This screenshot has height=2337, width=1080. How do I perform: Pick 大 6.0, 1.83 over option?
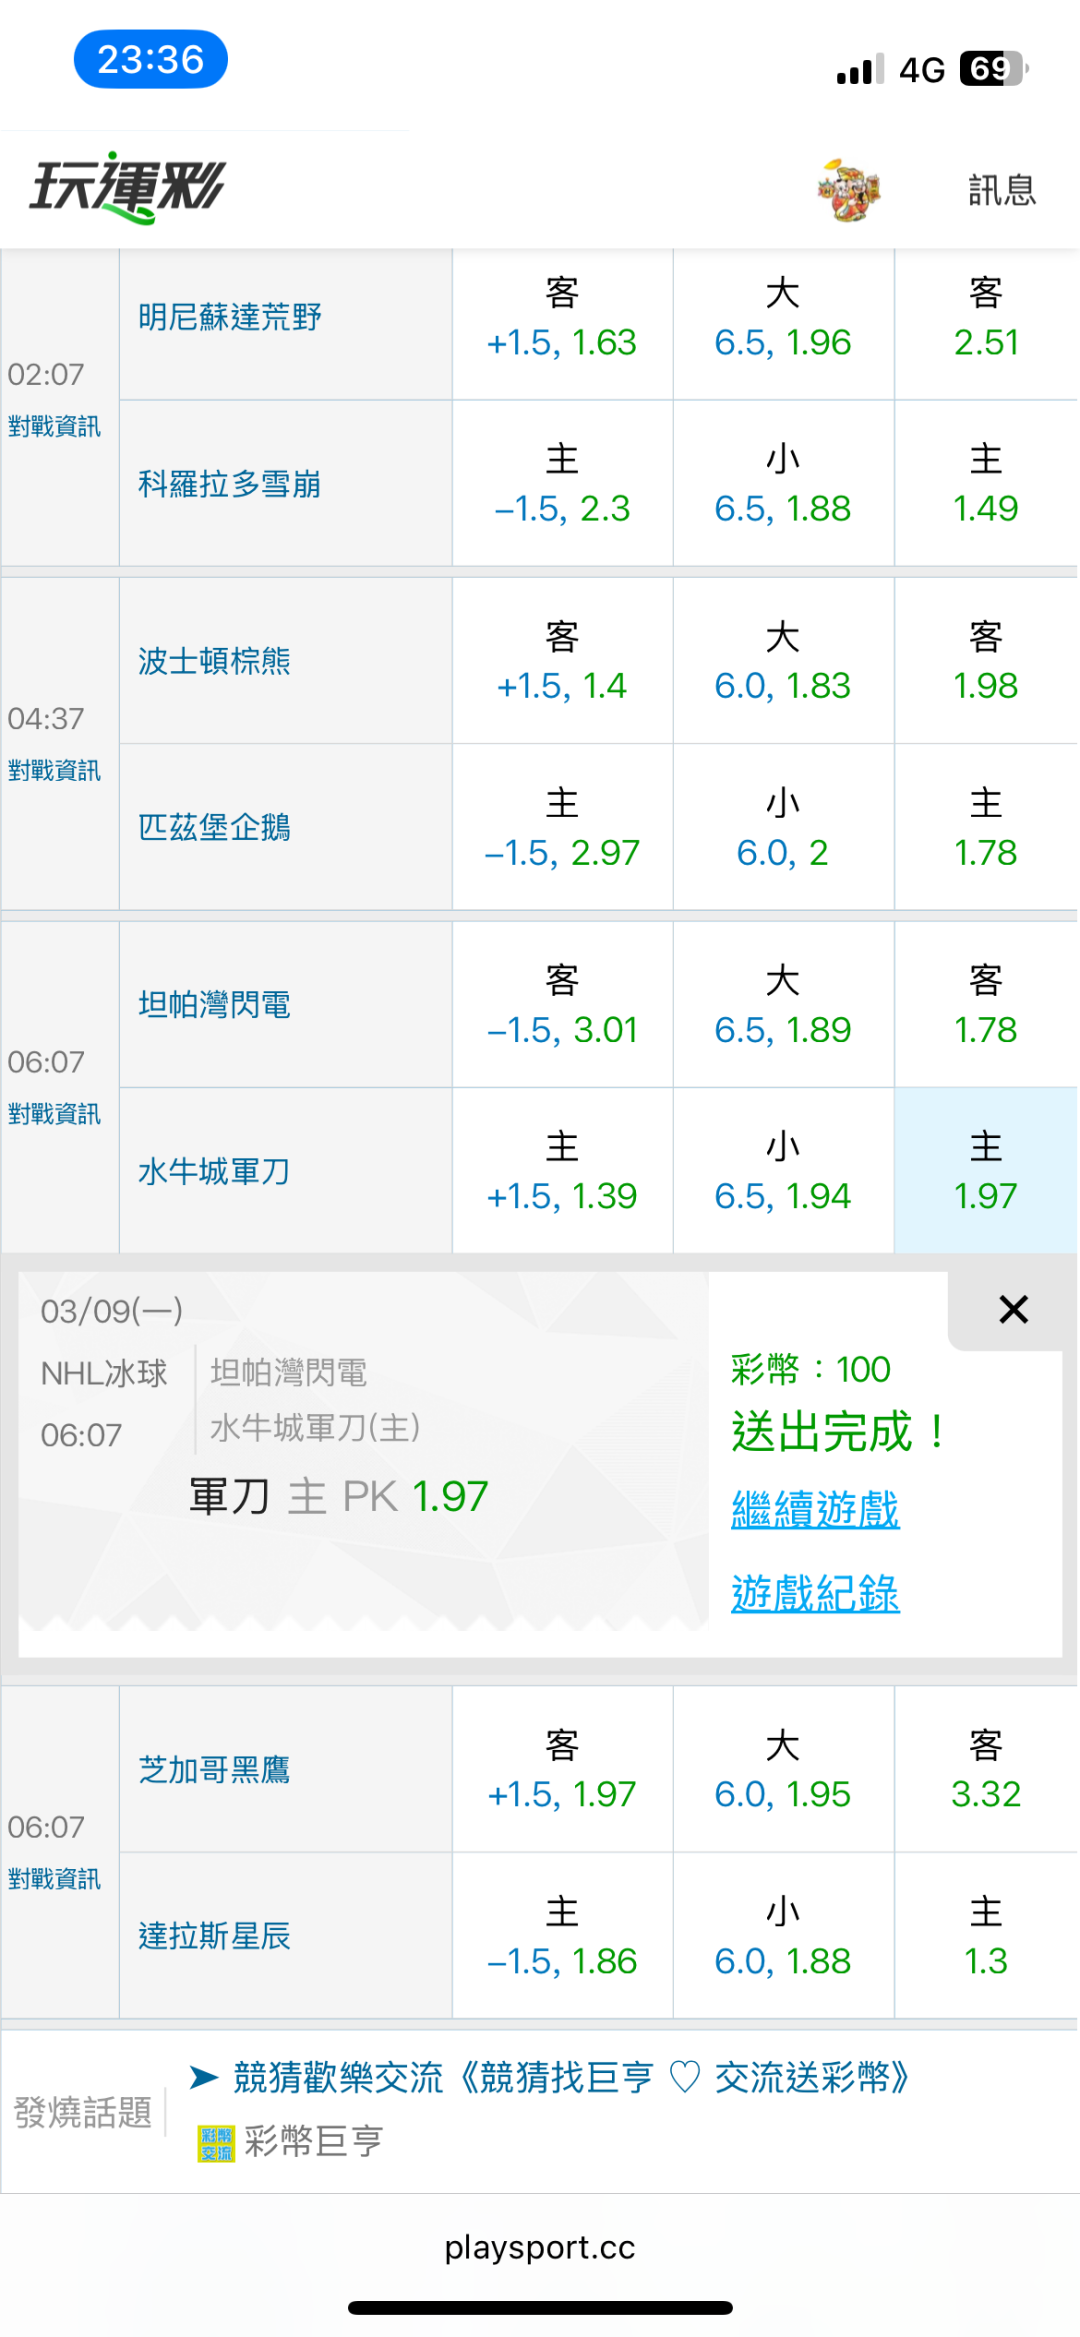pyautogui.click(x=783, y=661)
